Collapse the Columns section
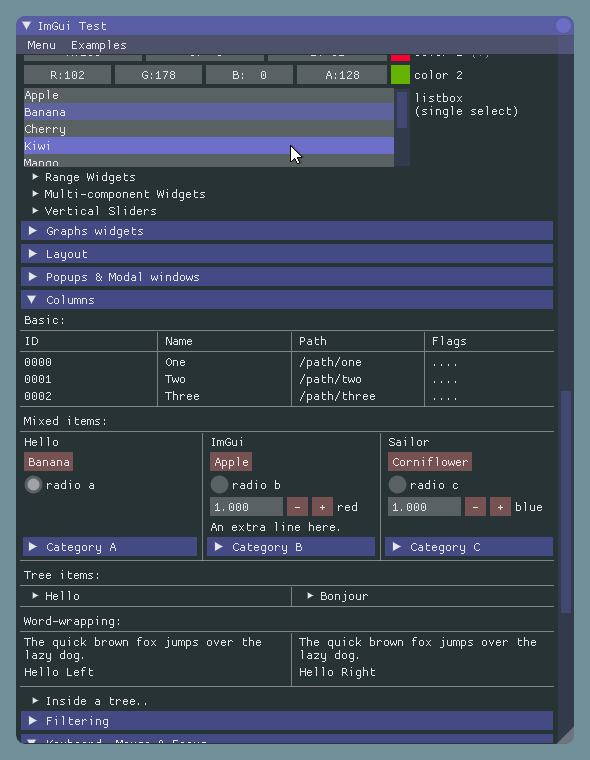The width and height of the screenshot is (590, 760). [x=287, y=300]
